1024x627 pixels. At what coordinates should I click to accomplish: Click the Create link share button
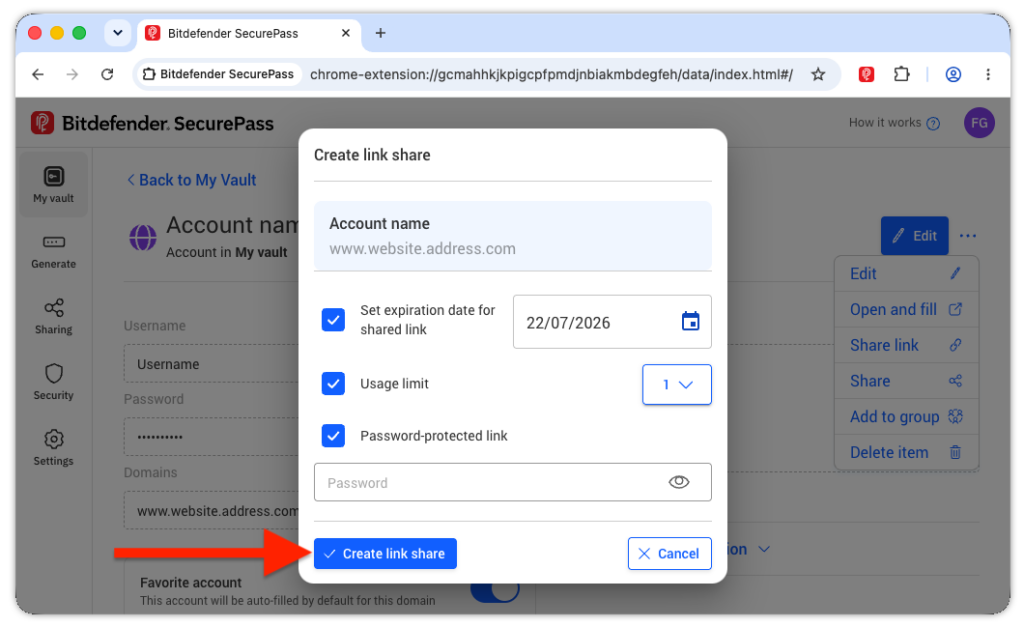[x=385, y=554]
